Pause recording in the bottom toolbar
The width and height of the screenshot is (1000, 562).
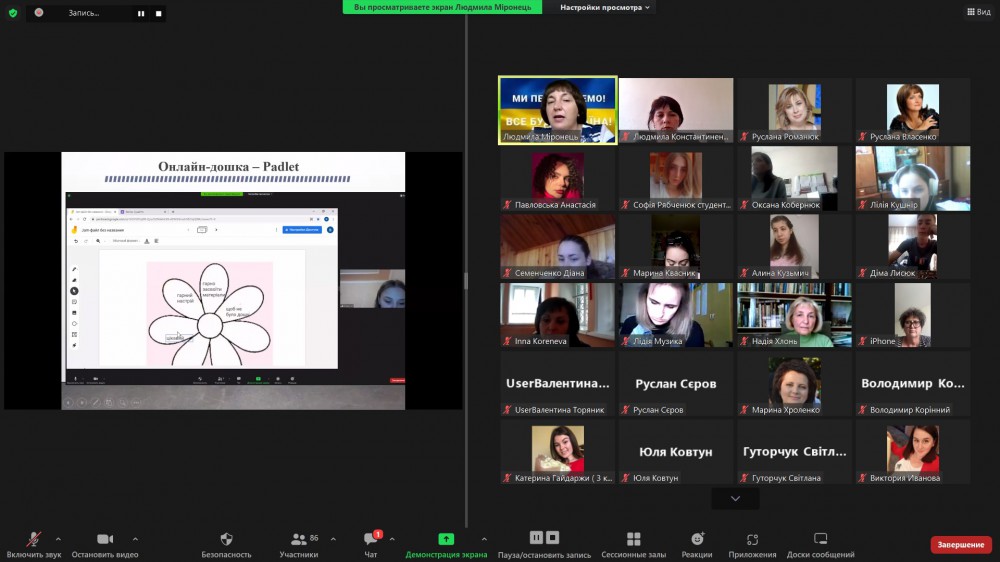coord(536,538)
